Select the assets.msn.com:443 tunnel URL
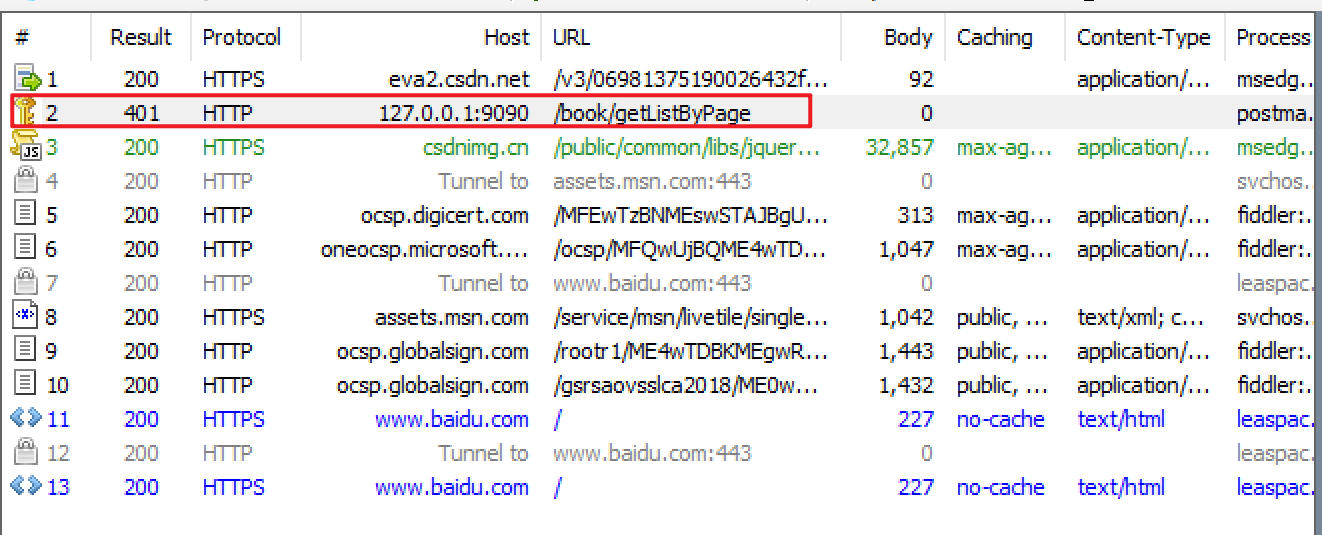Image resolution: width=1322 pixels, height=535 pixels. click(652, 181)
